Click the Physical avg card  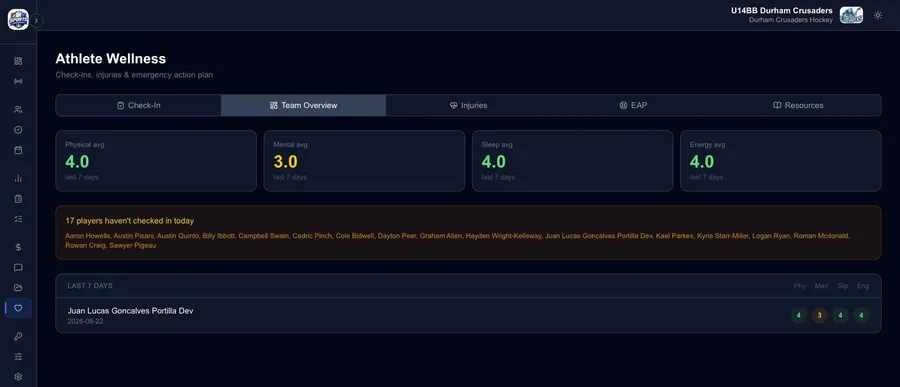[156, 161]
